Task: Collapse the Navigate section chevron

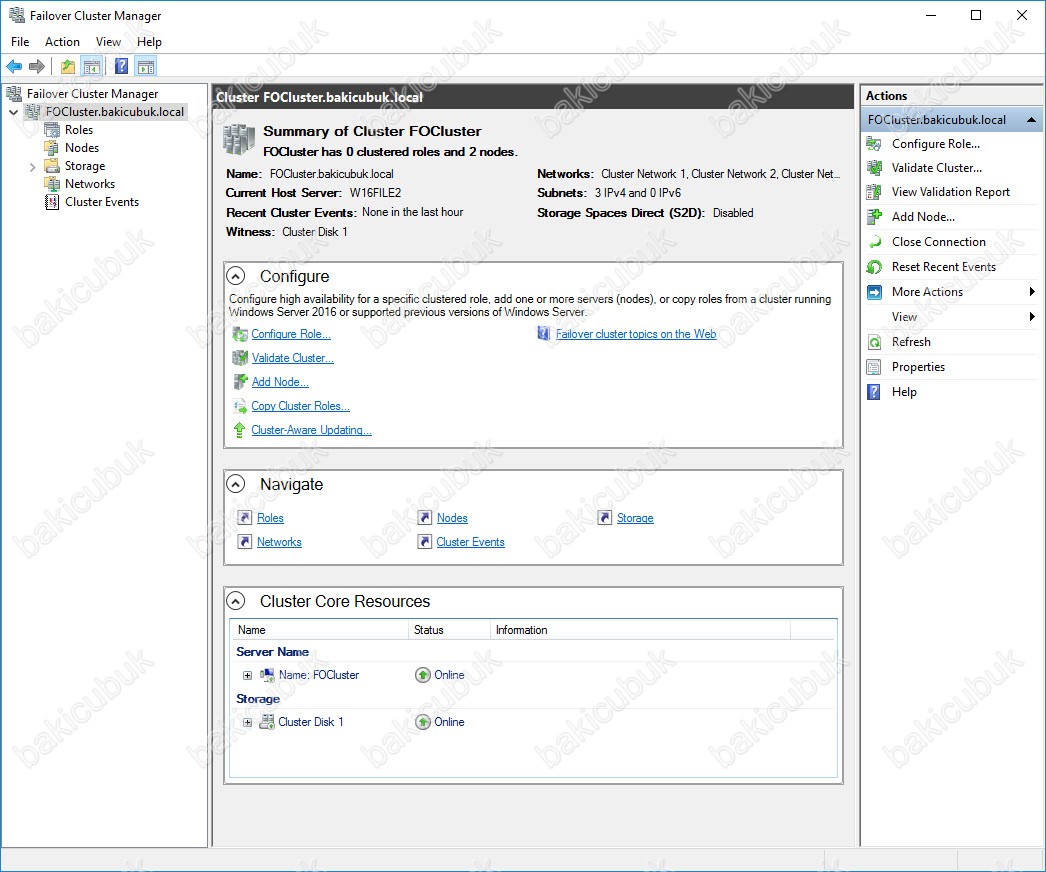Action: pyautogui.click(x=235, y=484)
